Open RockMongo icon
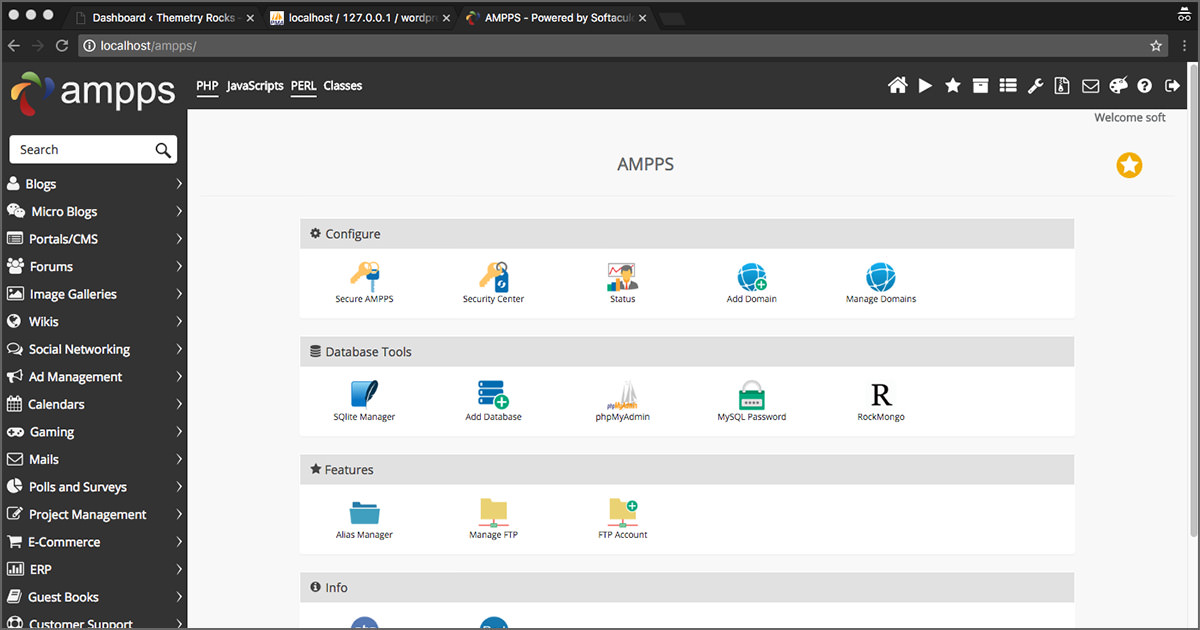Image resolution: width=1200 pixels, height=630 pixels. point(881,395)
